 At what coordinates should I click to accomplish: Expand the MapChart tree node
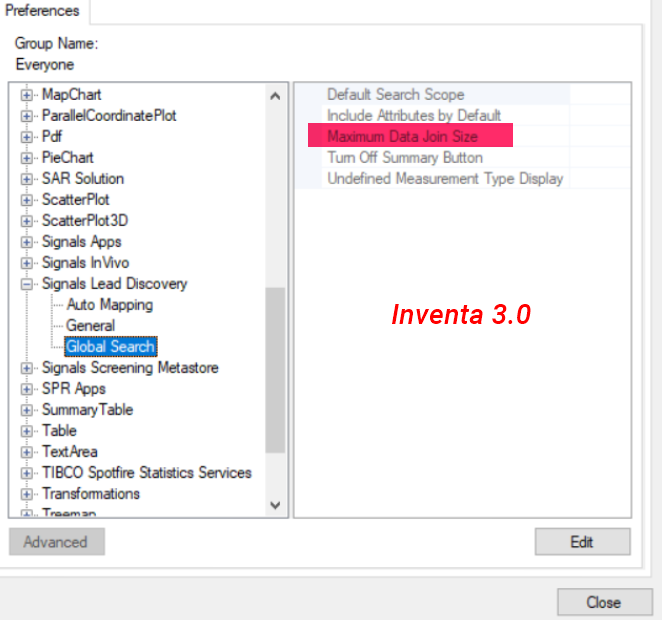(x=26, y=95)
